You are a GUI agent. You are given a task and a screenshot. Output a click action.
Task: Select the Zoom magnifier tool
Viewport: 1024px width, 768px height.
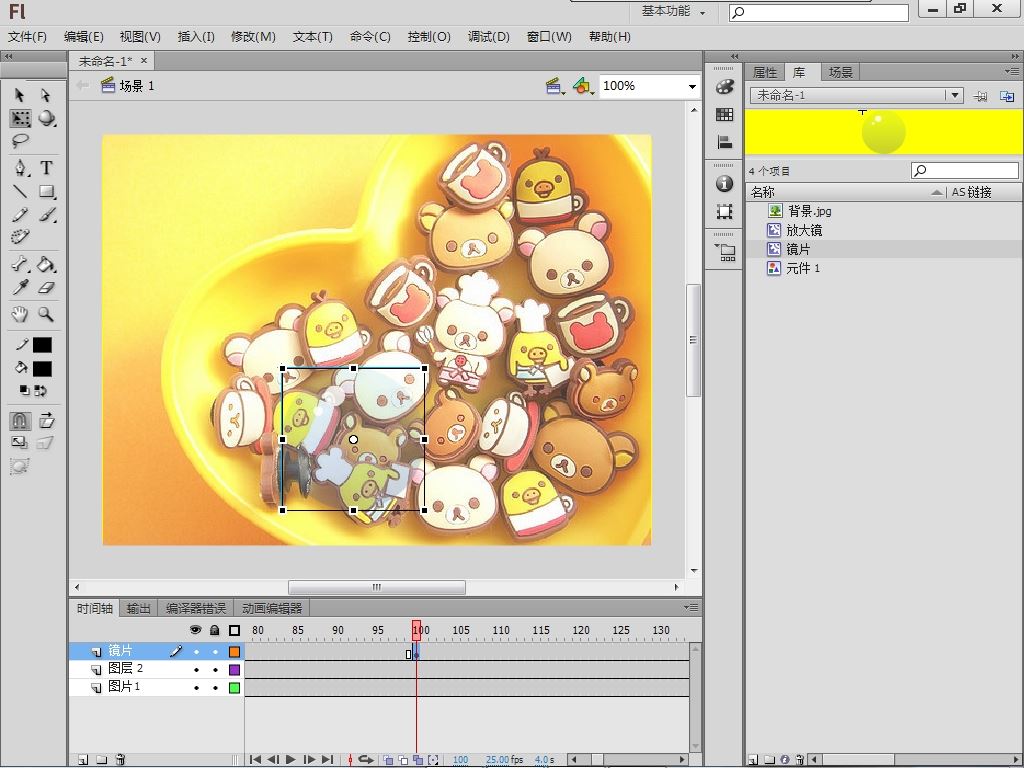(x=46, y=315)
